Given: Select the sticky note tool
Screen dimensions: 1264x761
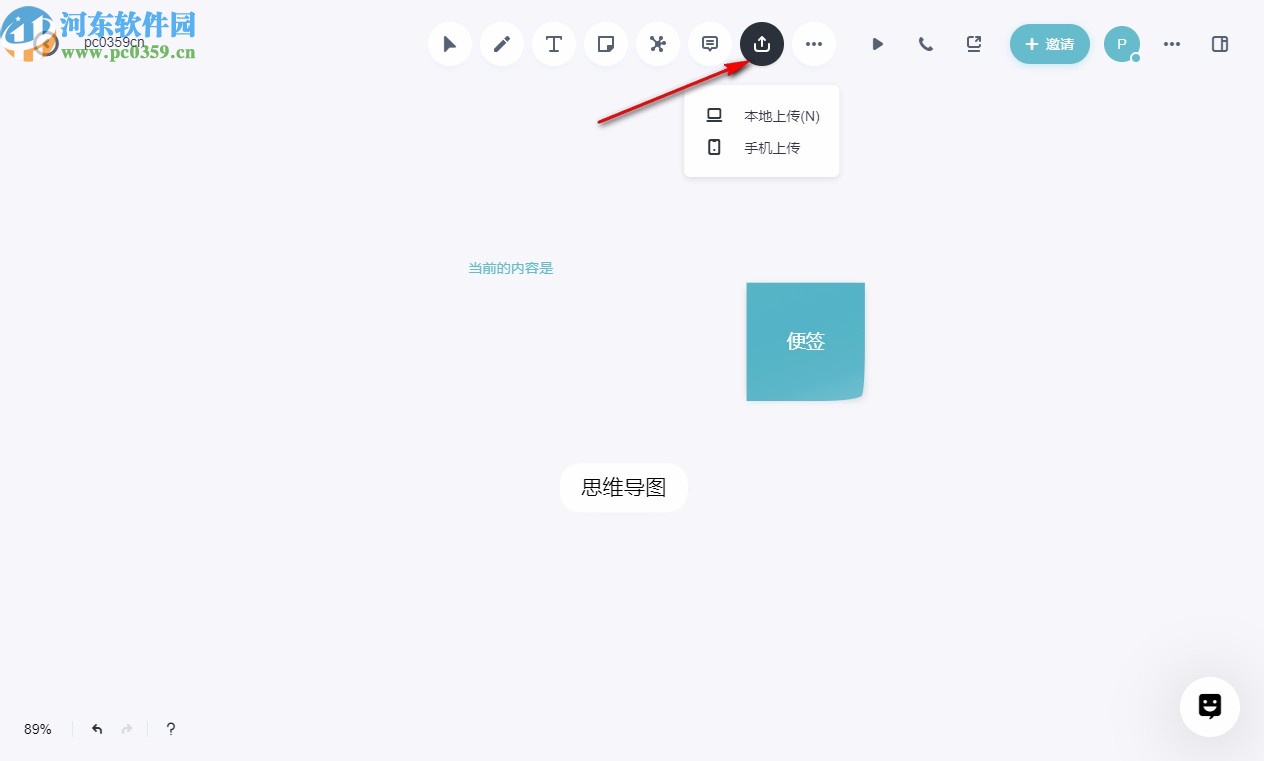Looking at the screenshot, I should (605, 44).
